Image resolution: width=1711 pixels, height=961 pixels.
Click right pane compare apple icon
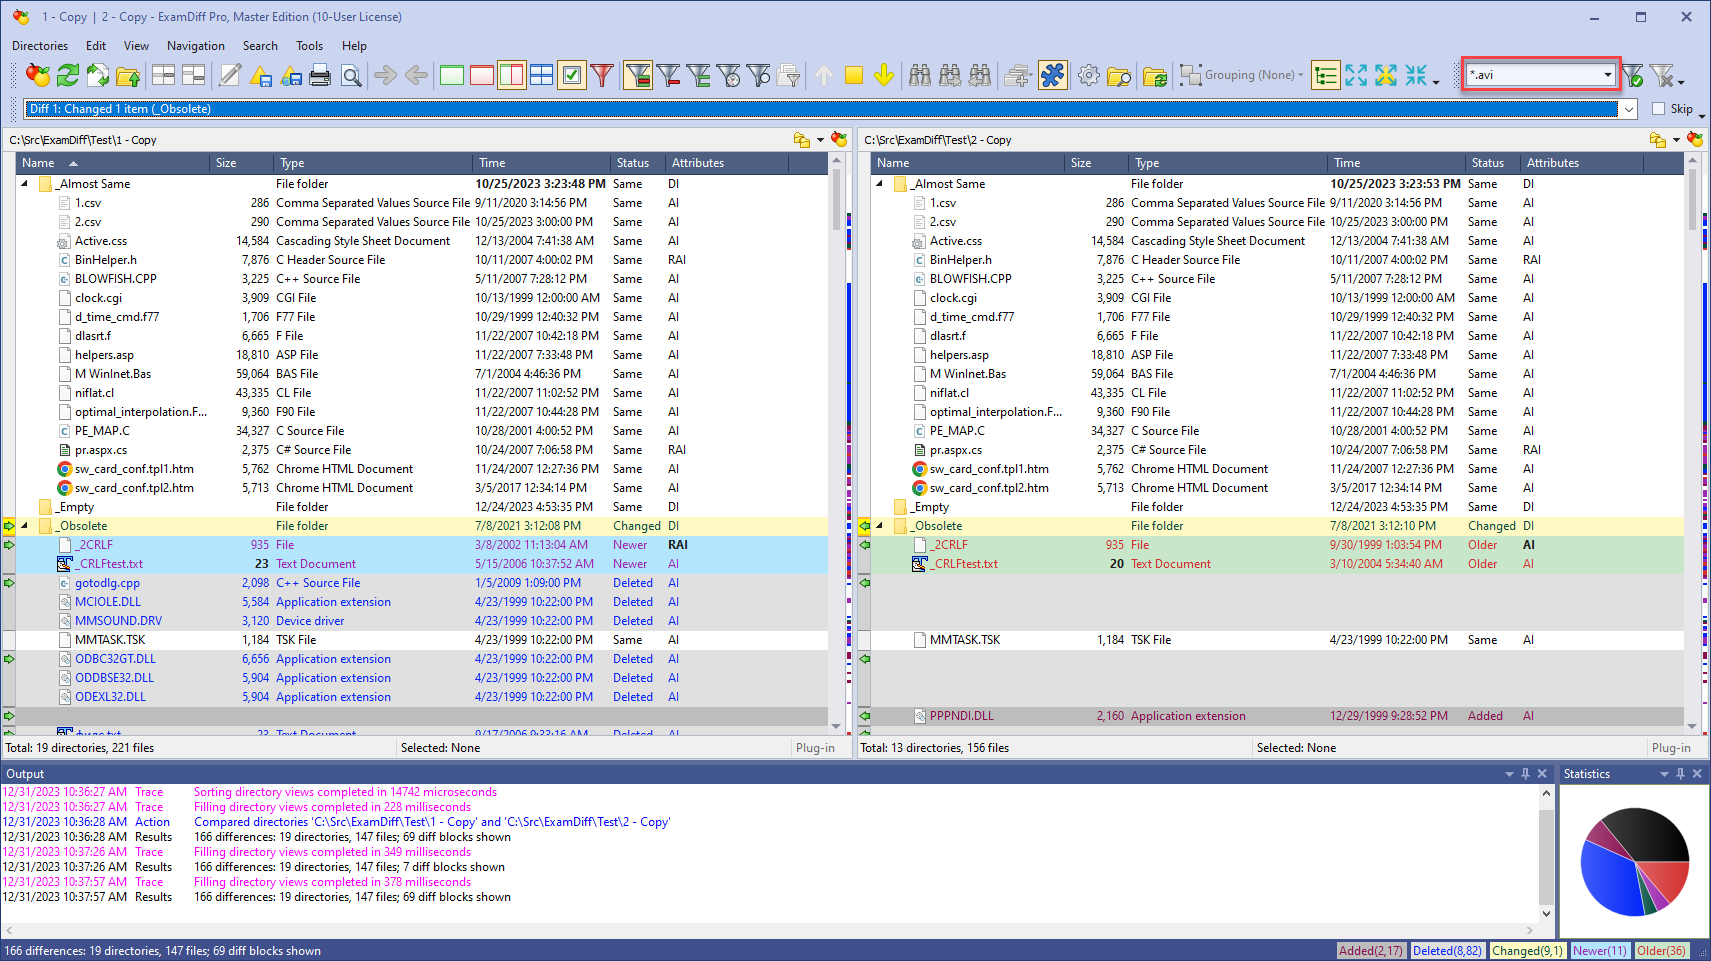(x=1695, y=140)
